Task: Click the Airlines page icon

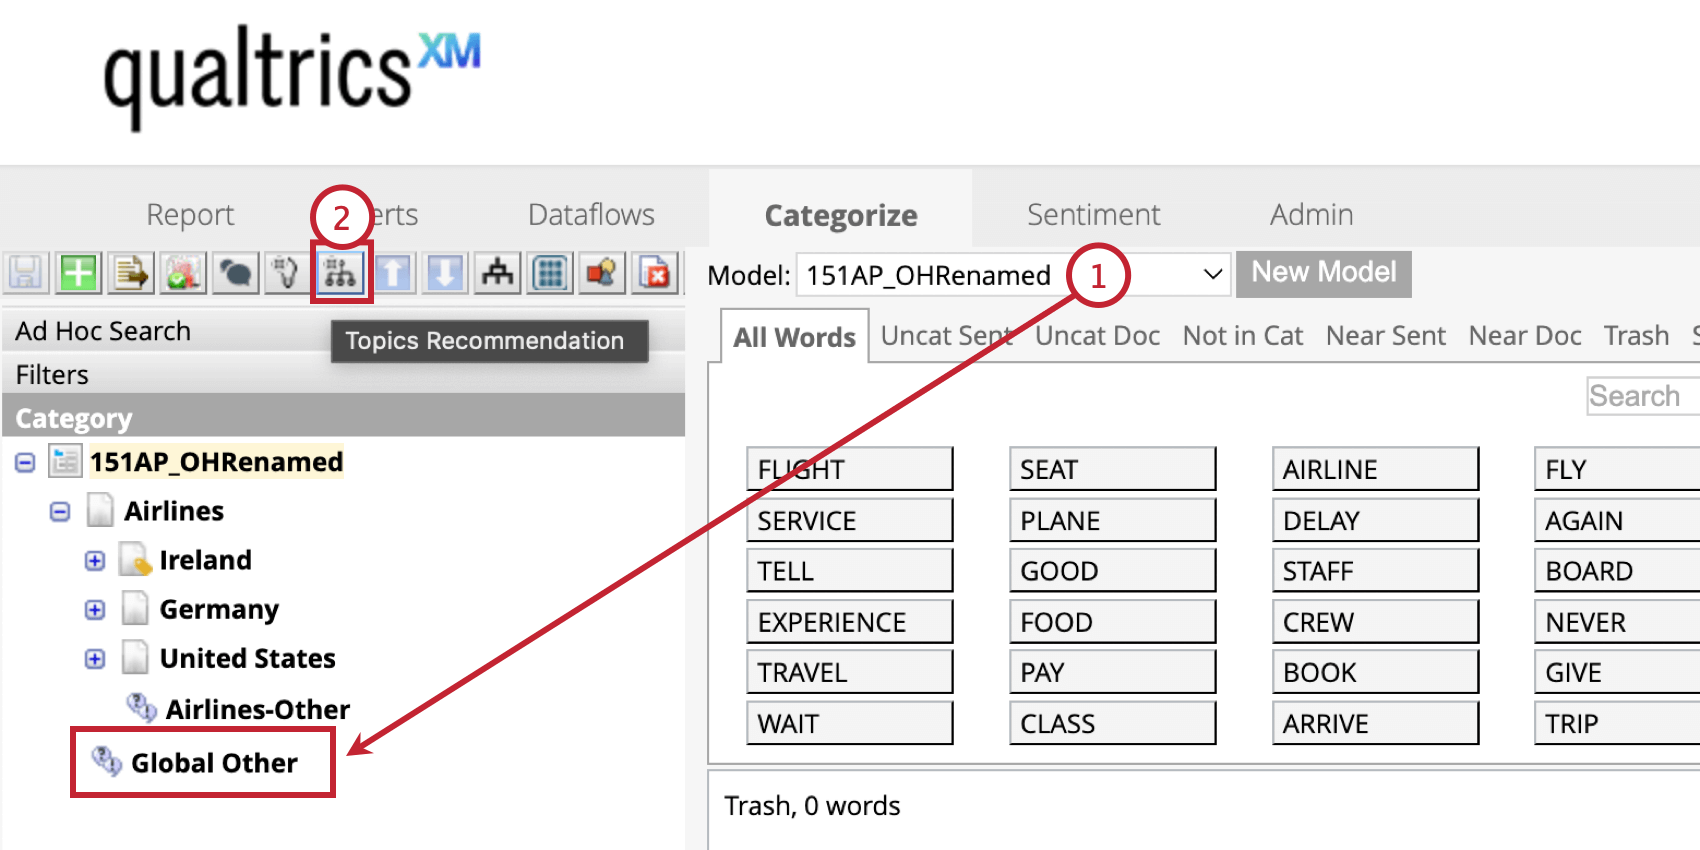Action: pyautogui.click(x=99, y=510)
